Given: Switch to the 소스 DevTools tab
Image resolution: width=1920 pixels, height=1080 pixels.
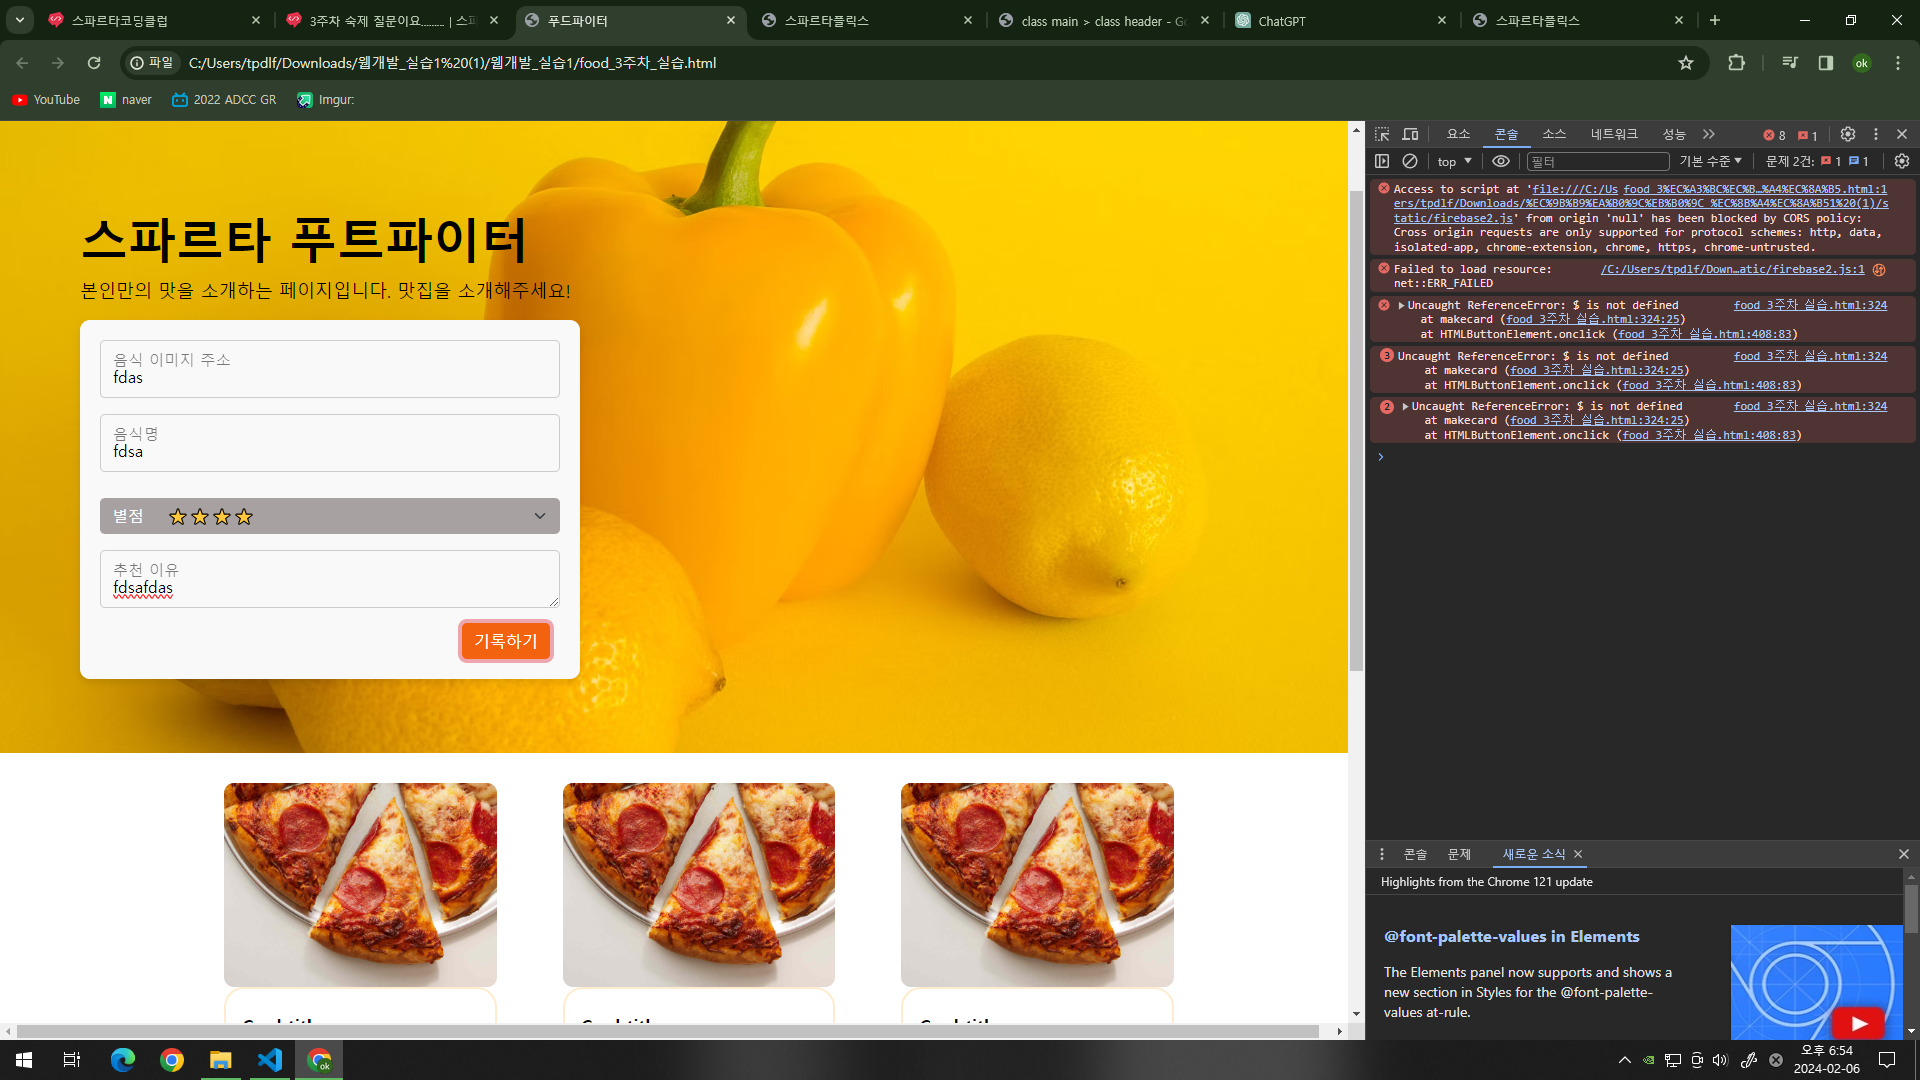Looking at the screenshot, I should pyautogui.click(x=1554, y=134).
